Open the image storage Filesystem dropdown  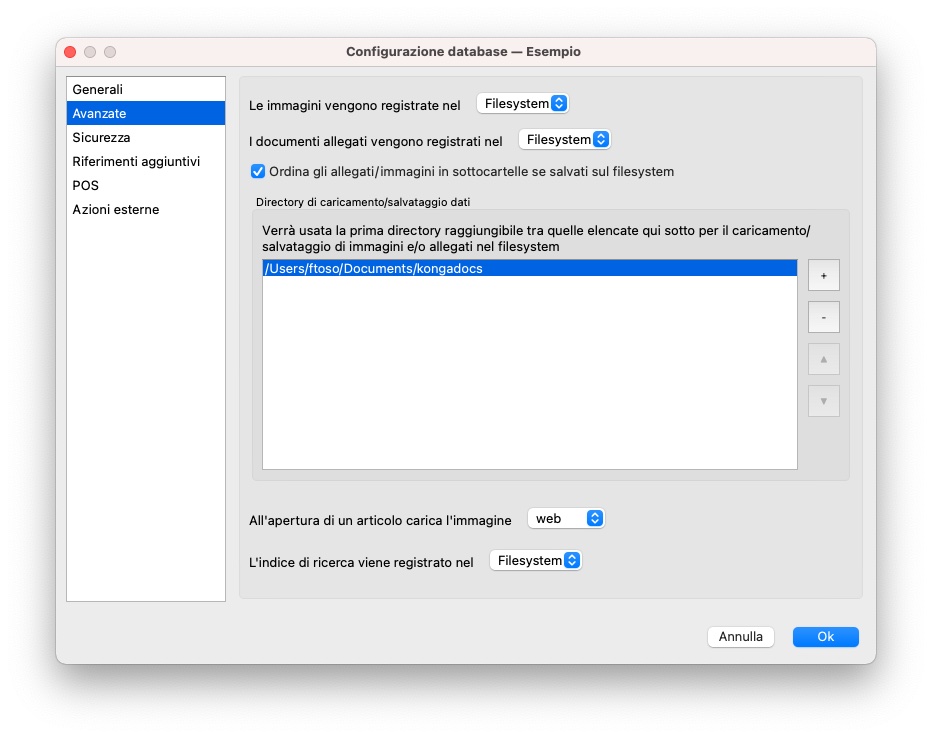(522, 103)
